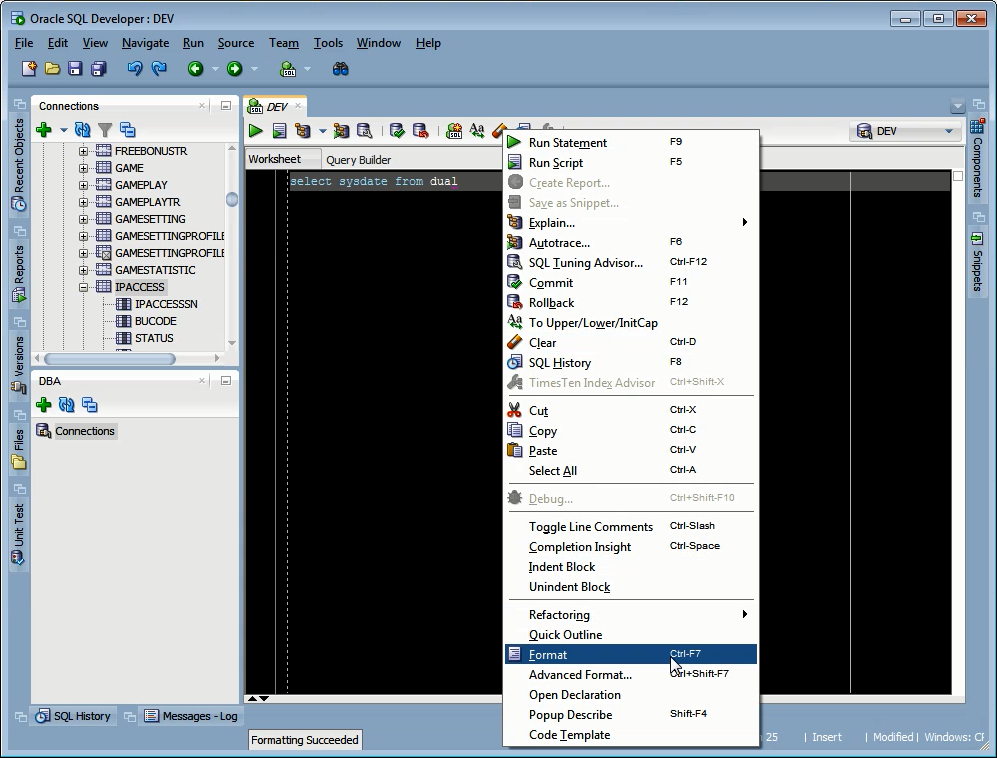Screen dimensions: 997x758
Task: Choose Format from the context menu
Action: pos(631,654)
